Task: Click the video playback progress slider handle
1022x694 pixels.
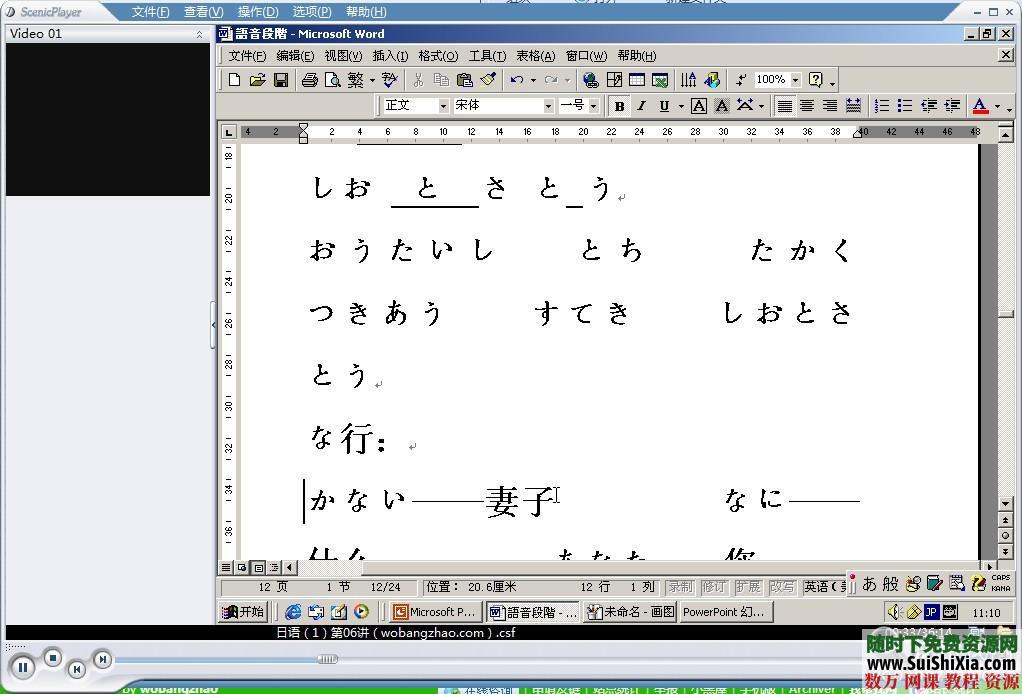Action: click(327, 659)
